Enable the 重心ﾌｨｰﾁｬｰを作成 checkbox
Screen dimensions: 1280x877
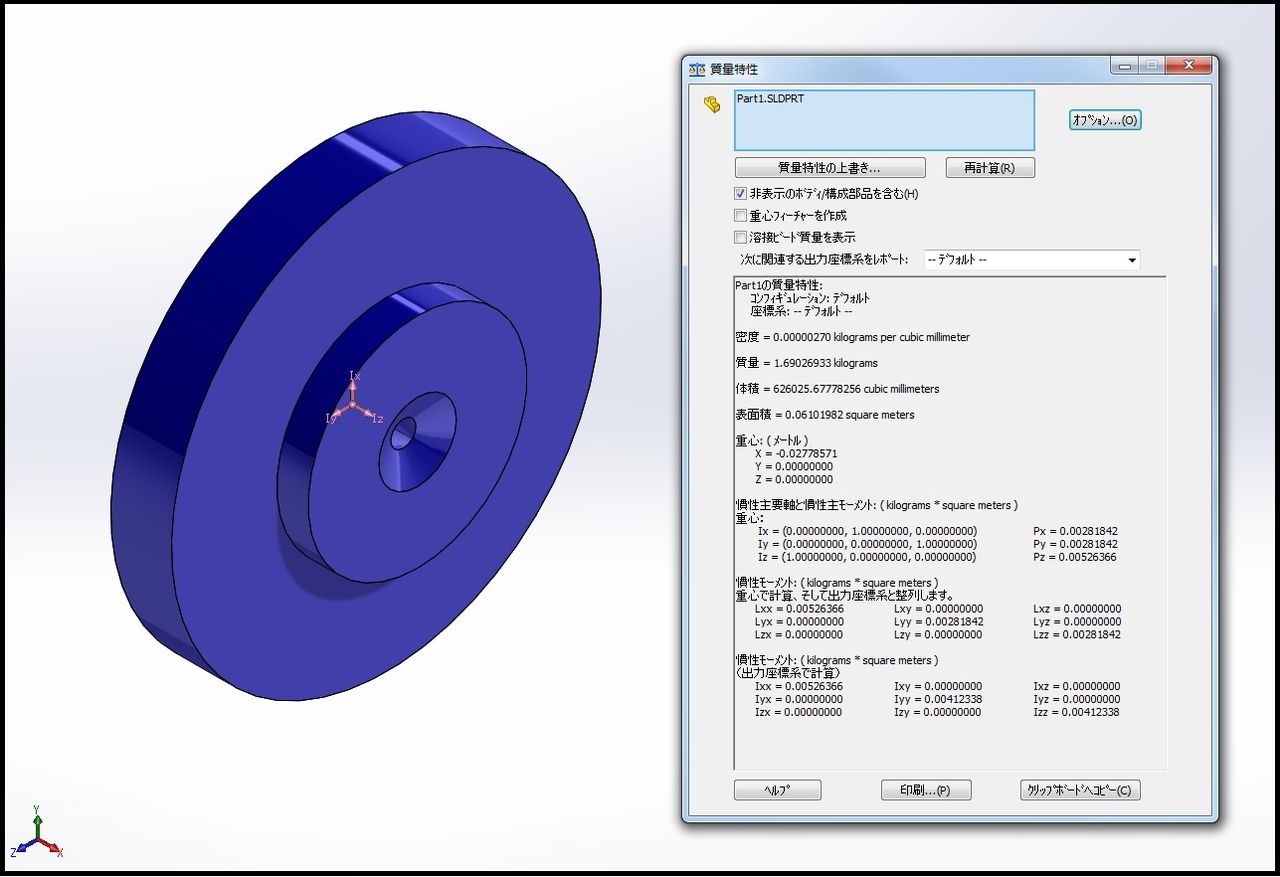(741, 216)
